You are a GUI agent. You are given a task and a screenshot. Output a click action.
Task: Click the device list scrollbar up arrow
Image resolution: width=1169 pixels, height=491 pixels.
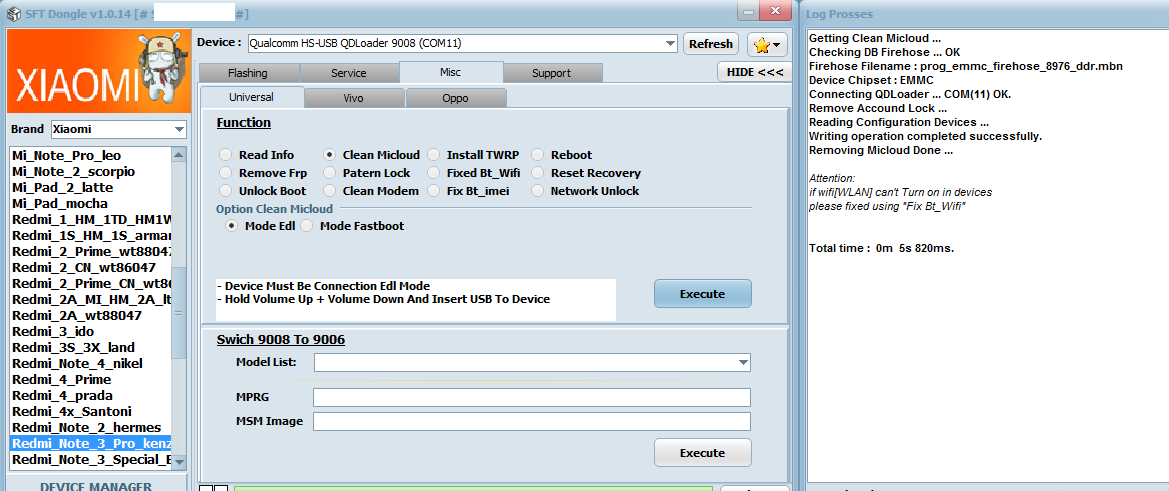tap(178, 154)
